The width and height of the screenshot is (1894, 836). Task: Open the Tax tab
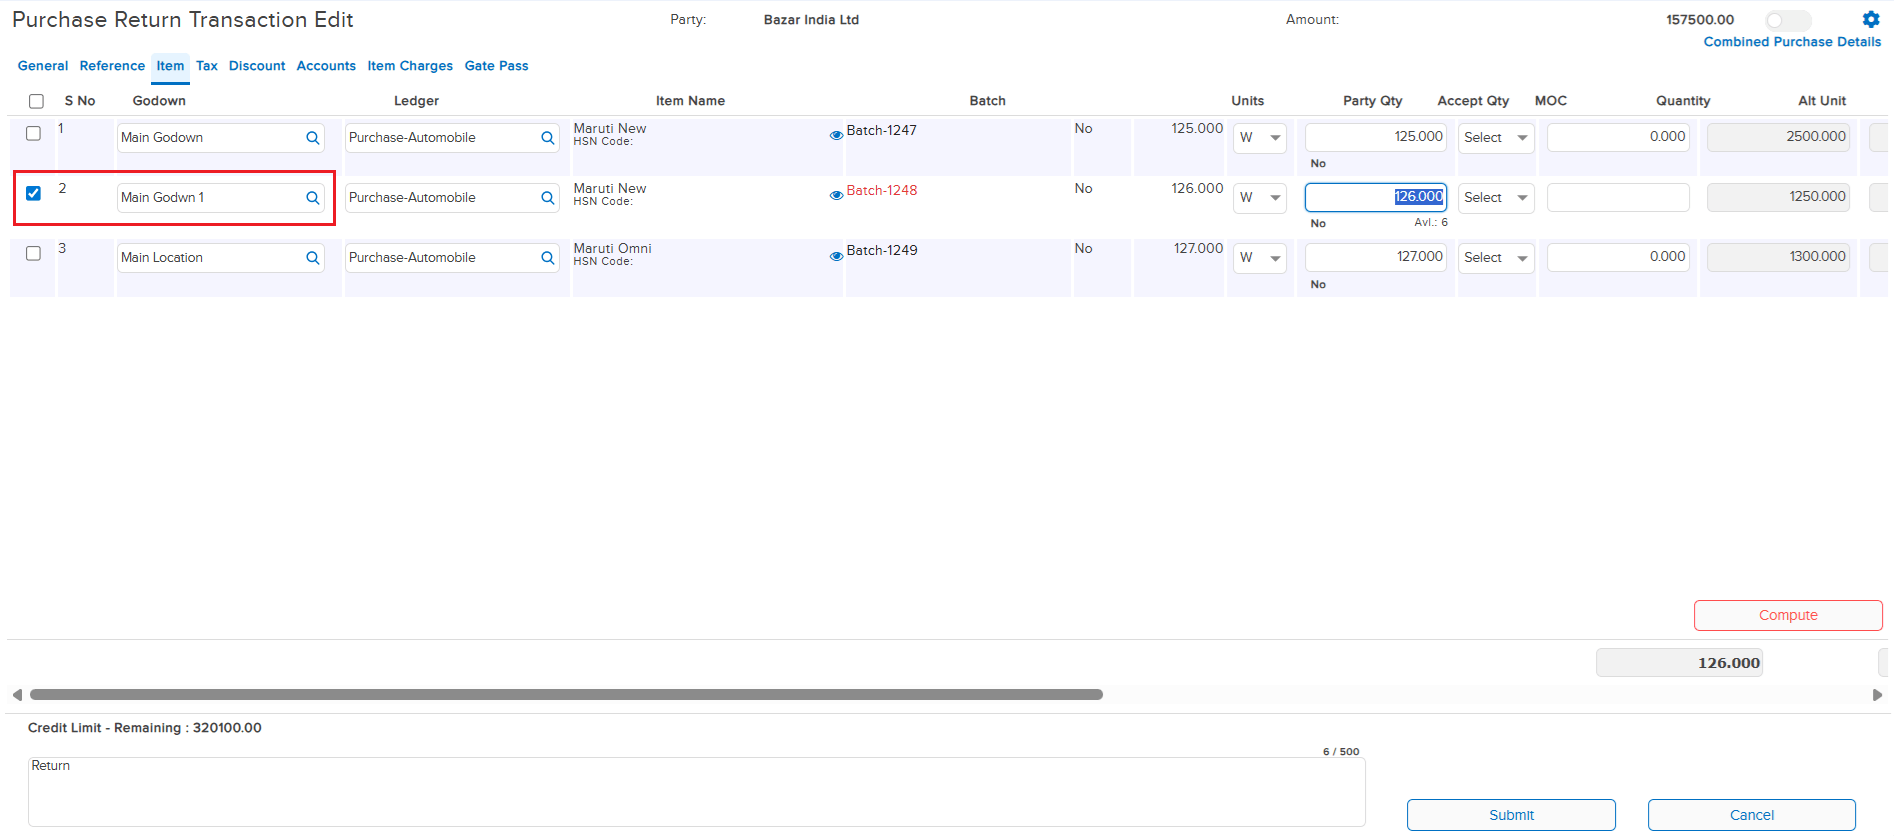tap(207, 66)
